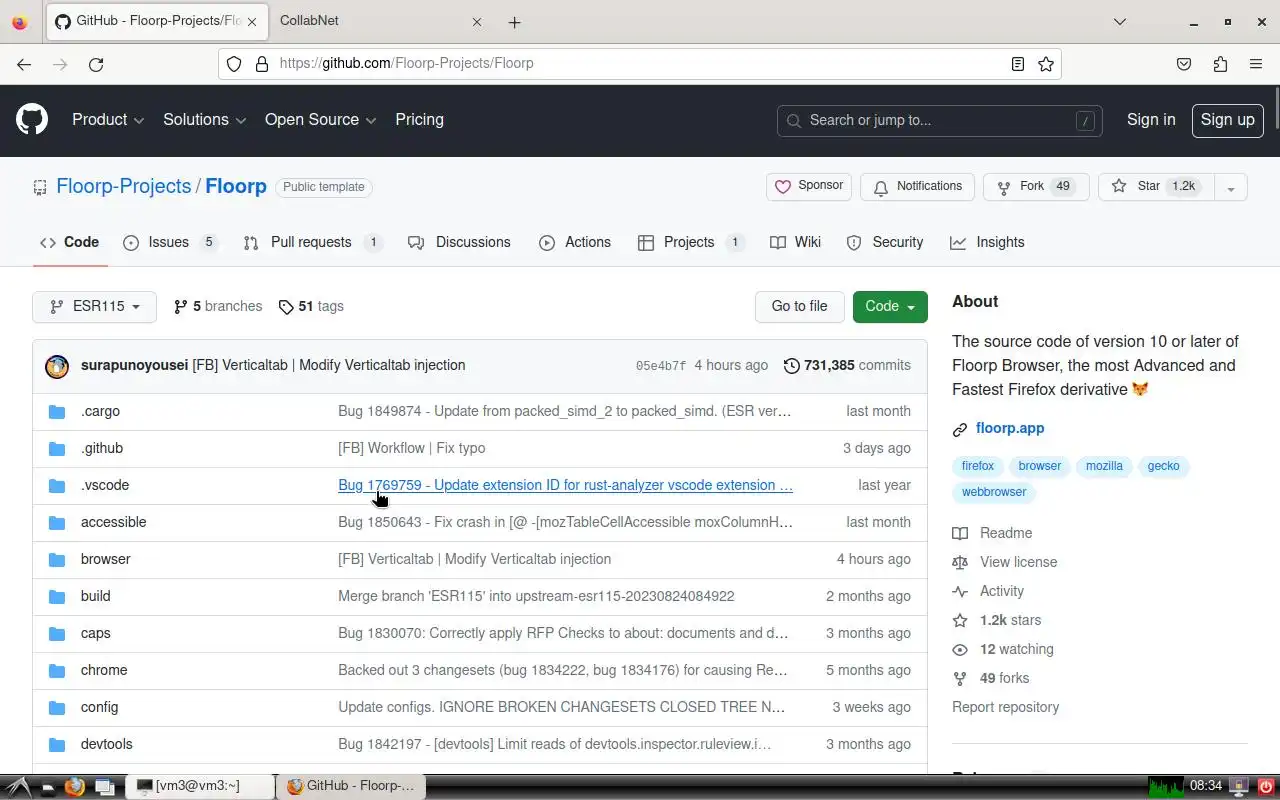1280x800 pixels.
Task: Open the accessible folder
Action: click(x=113, y=522)
